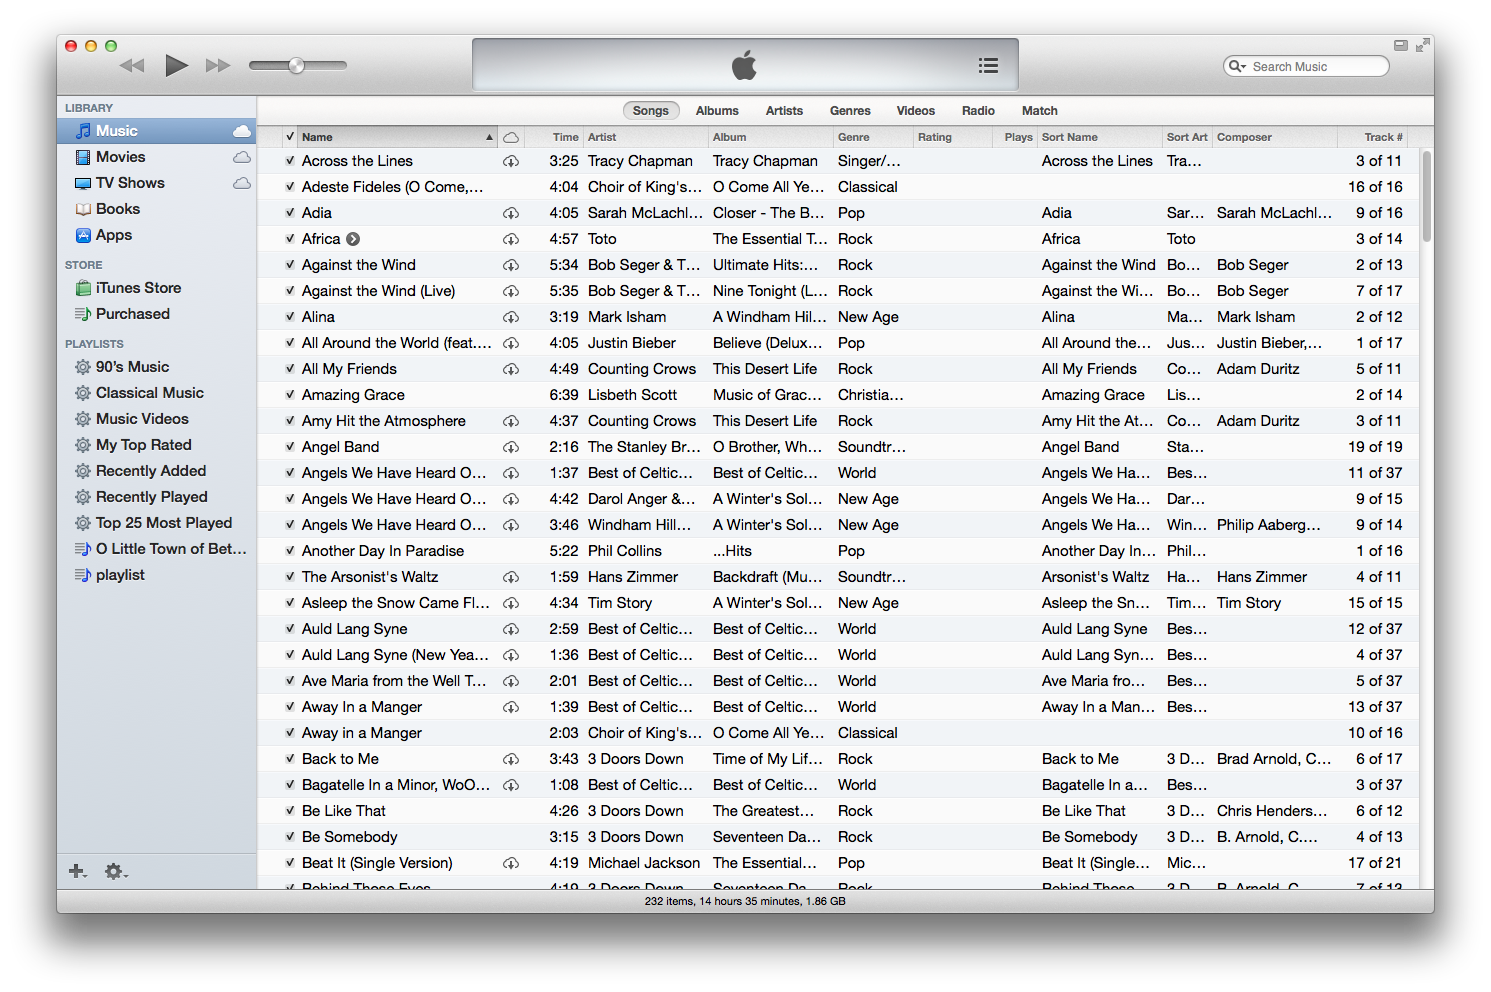
Task: Sort songs by the Genre column
Action: pyautogui.click(x=873, y=137)
